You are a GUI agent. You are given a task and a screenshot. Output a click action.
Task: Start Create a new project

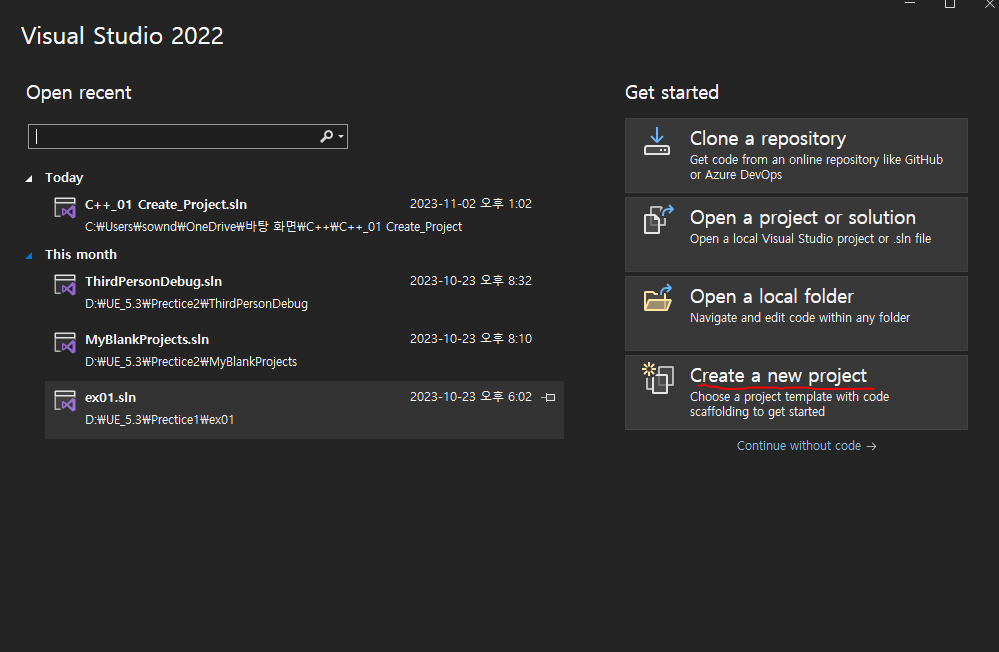[796, 393]
